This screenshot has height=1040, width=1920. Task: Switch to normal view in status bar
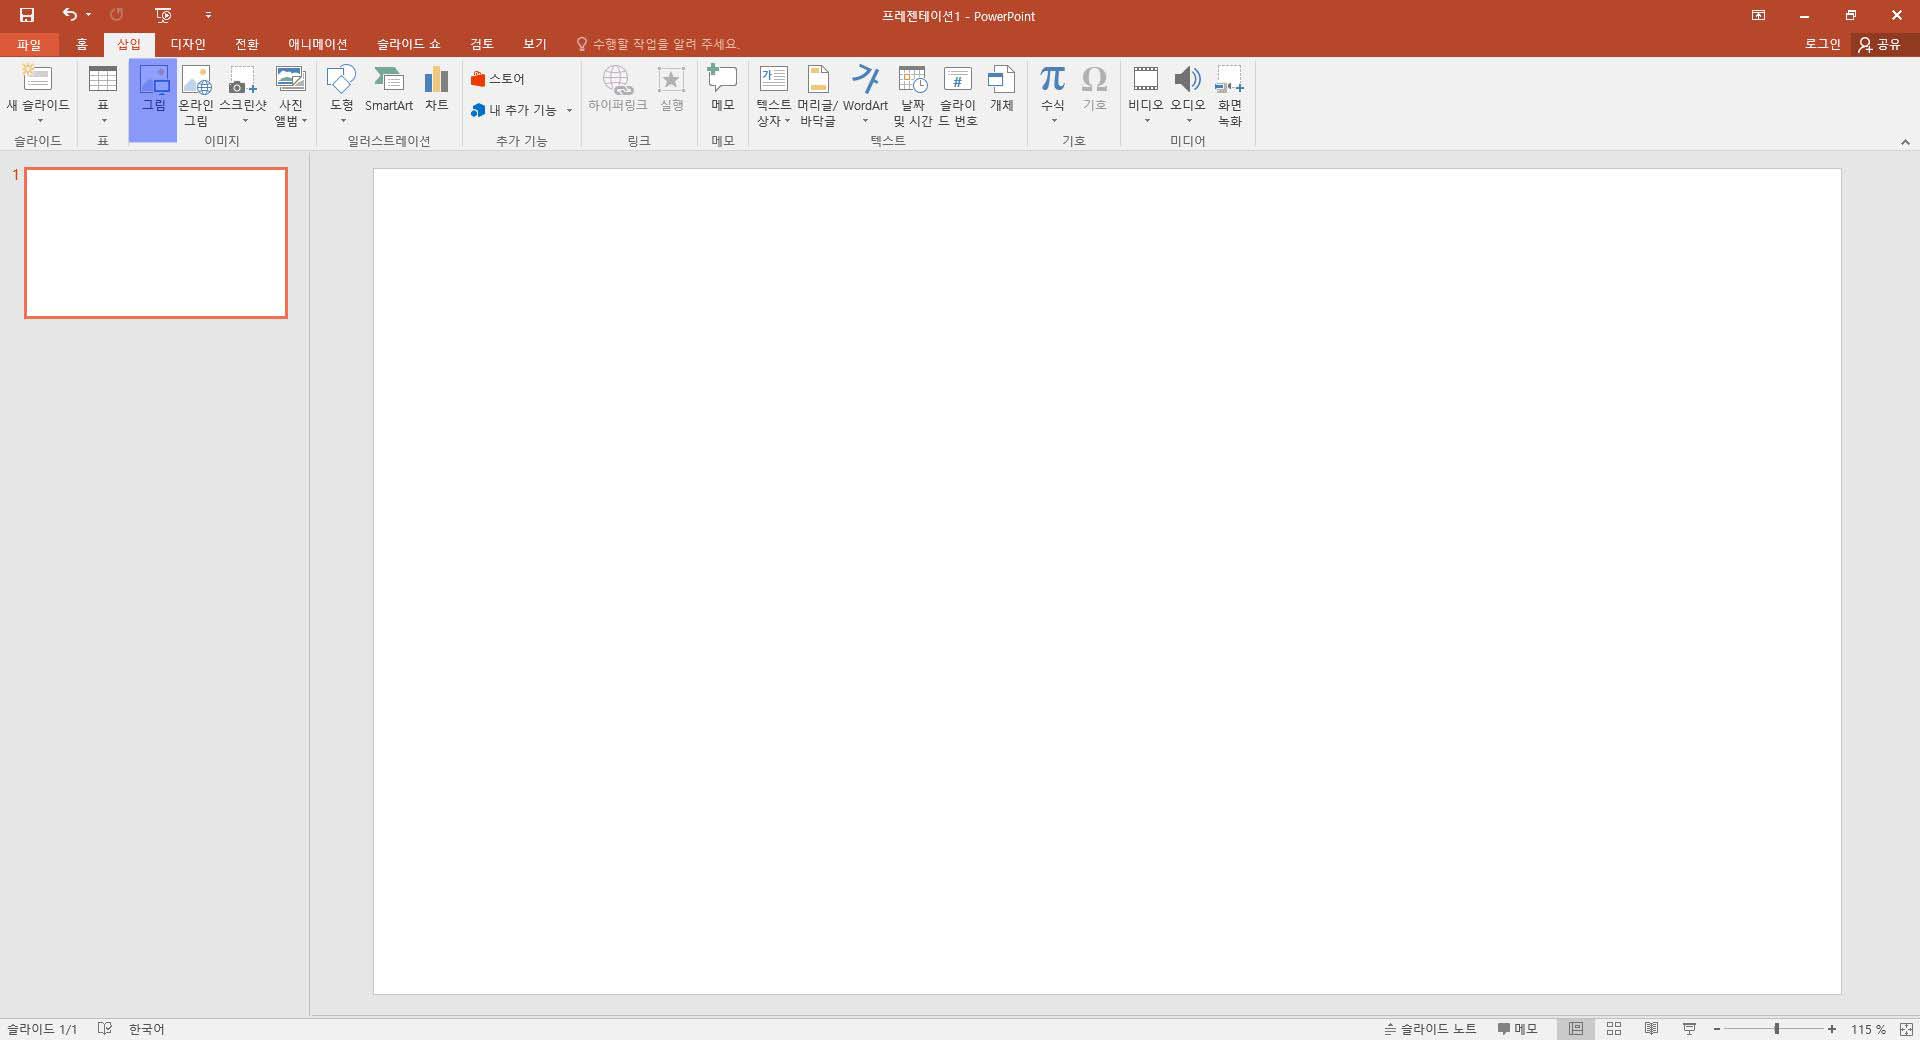pos(1576,1029)
